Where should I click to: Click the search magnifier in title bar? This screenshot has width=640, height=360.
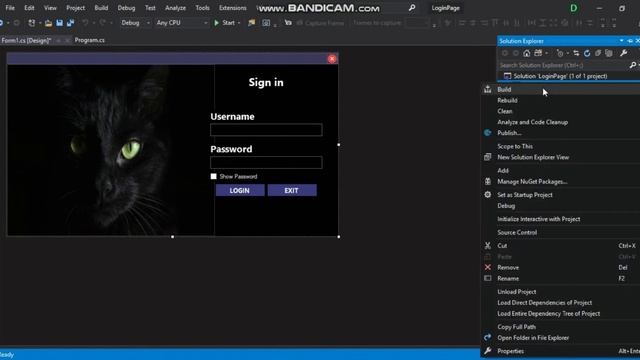(x=412, y=8)
